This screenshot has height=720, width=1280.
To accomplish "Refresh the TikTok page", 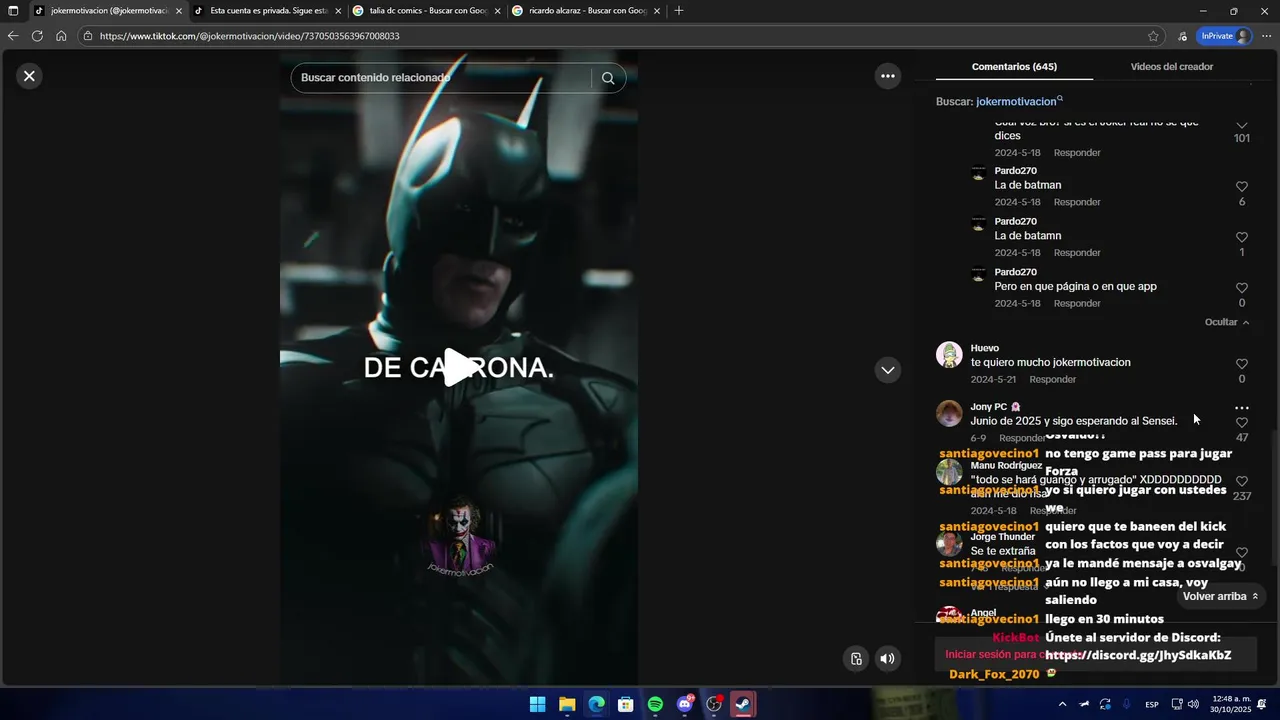I will [x=37, y=36].
